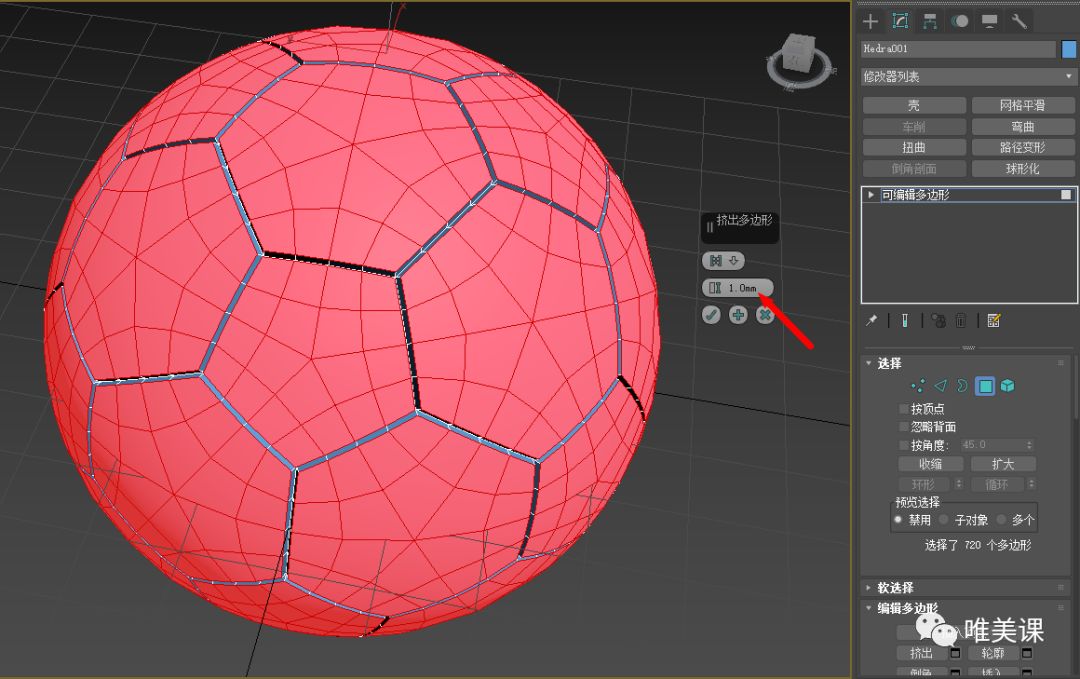Open the Utilities wrench panel tab
The image size is (1080, 679).
1020,20
